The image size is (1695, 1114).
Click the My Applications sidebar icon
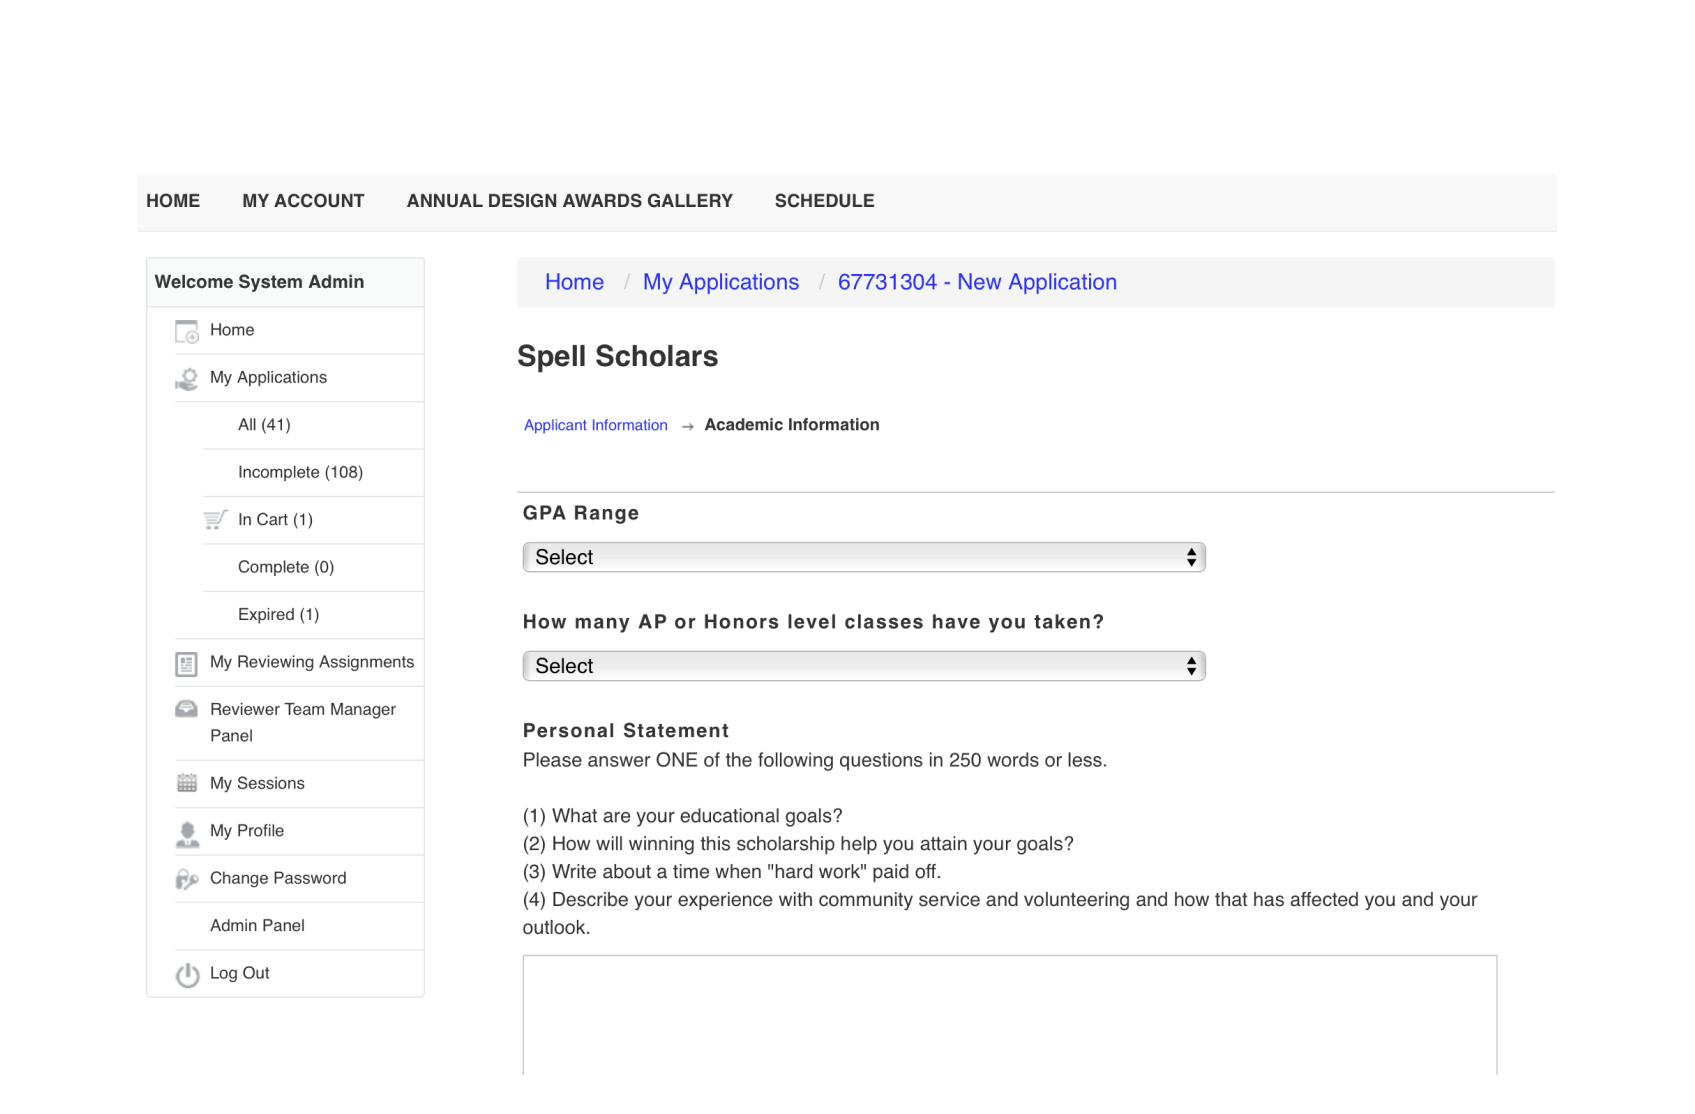(187, 379)
